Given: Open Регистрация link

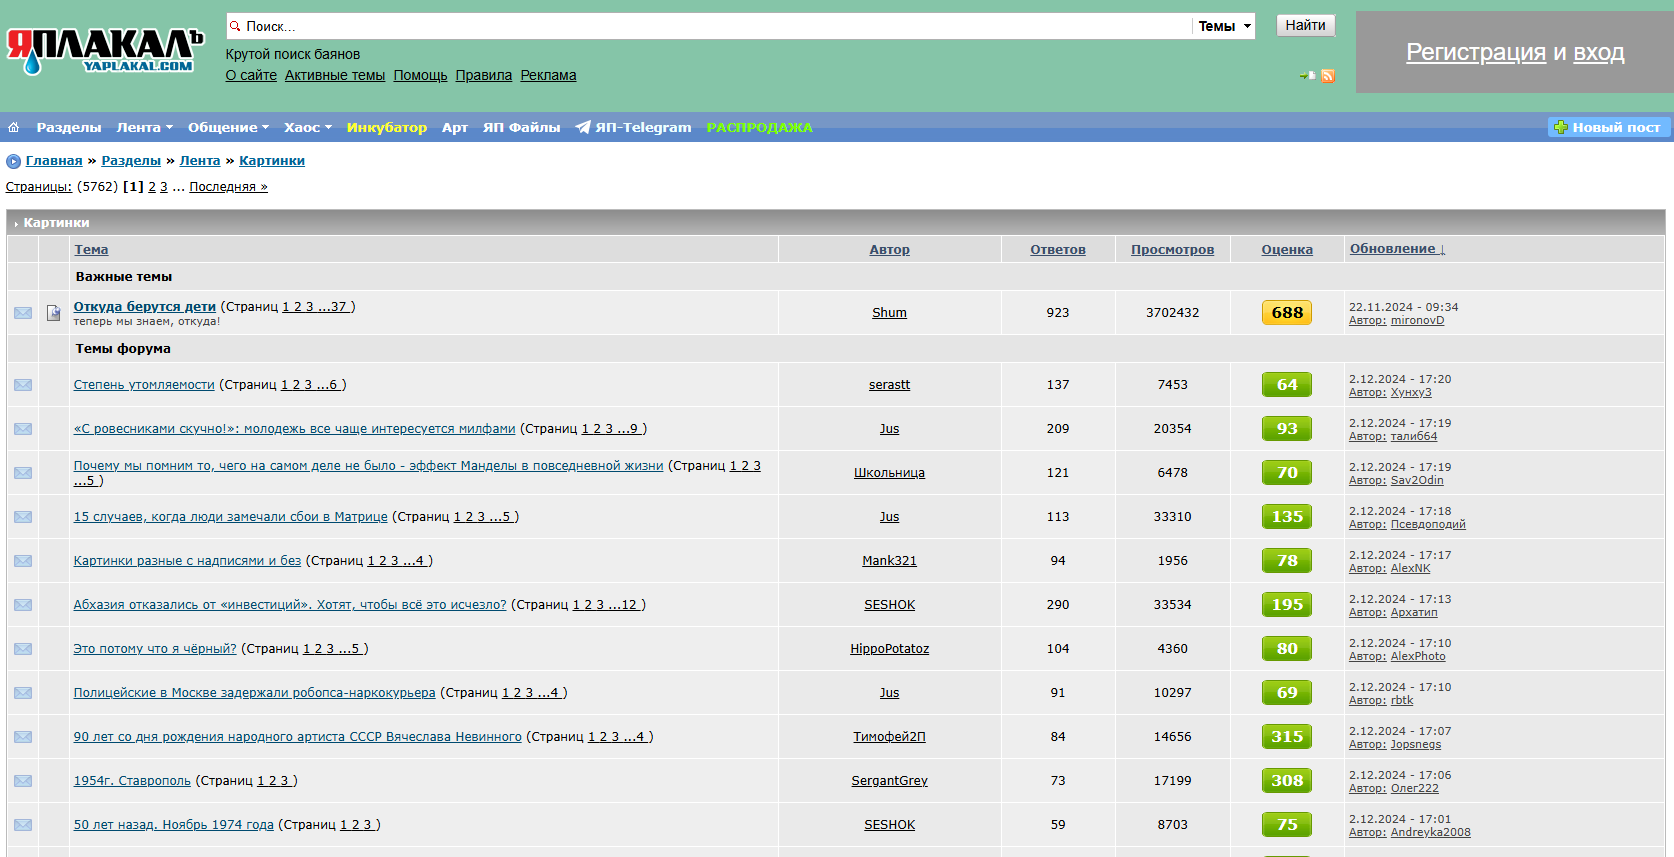Looking at the screenshot, I should coord(1475,52).
